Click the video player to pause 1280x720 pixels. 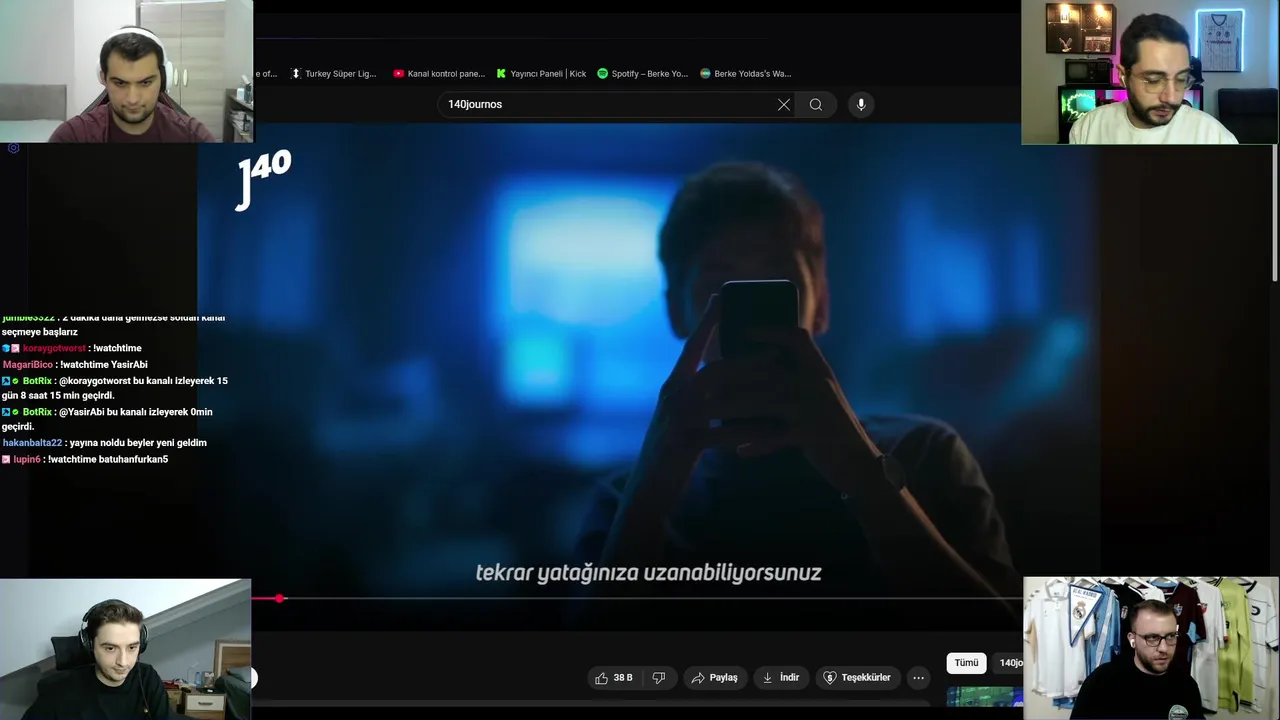click(648, 360)
